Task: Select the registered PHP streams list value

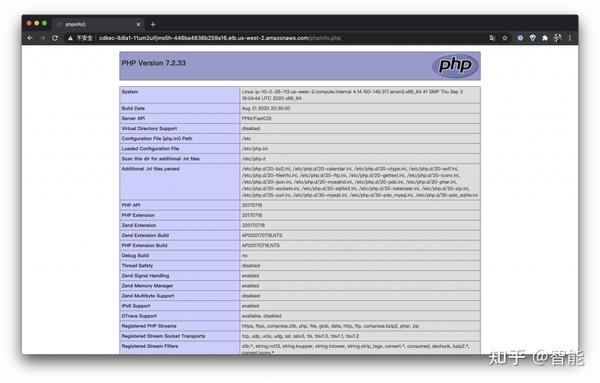Action: [330, 326]
